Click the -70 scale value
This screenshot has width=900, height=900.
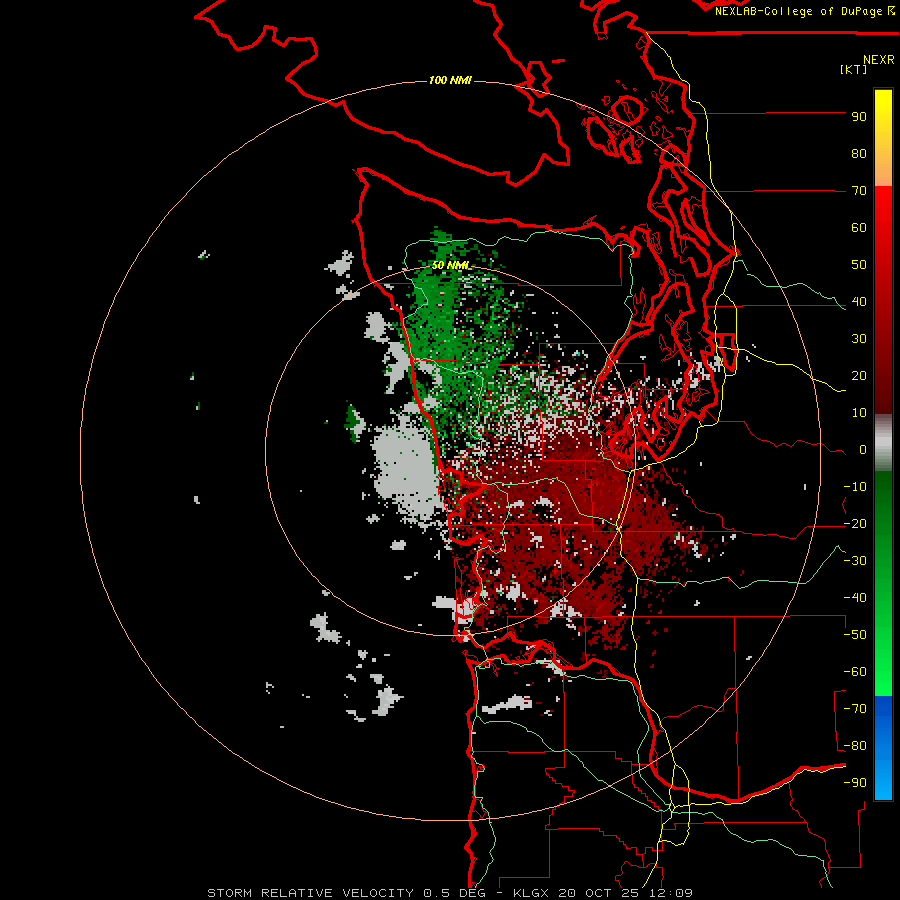tap(855, 709)
